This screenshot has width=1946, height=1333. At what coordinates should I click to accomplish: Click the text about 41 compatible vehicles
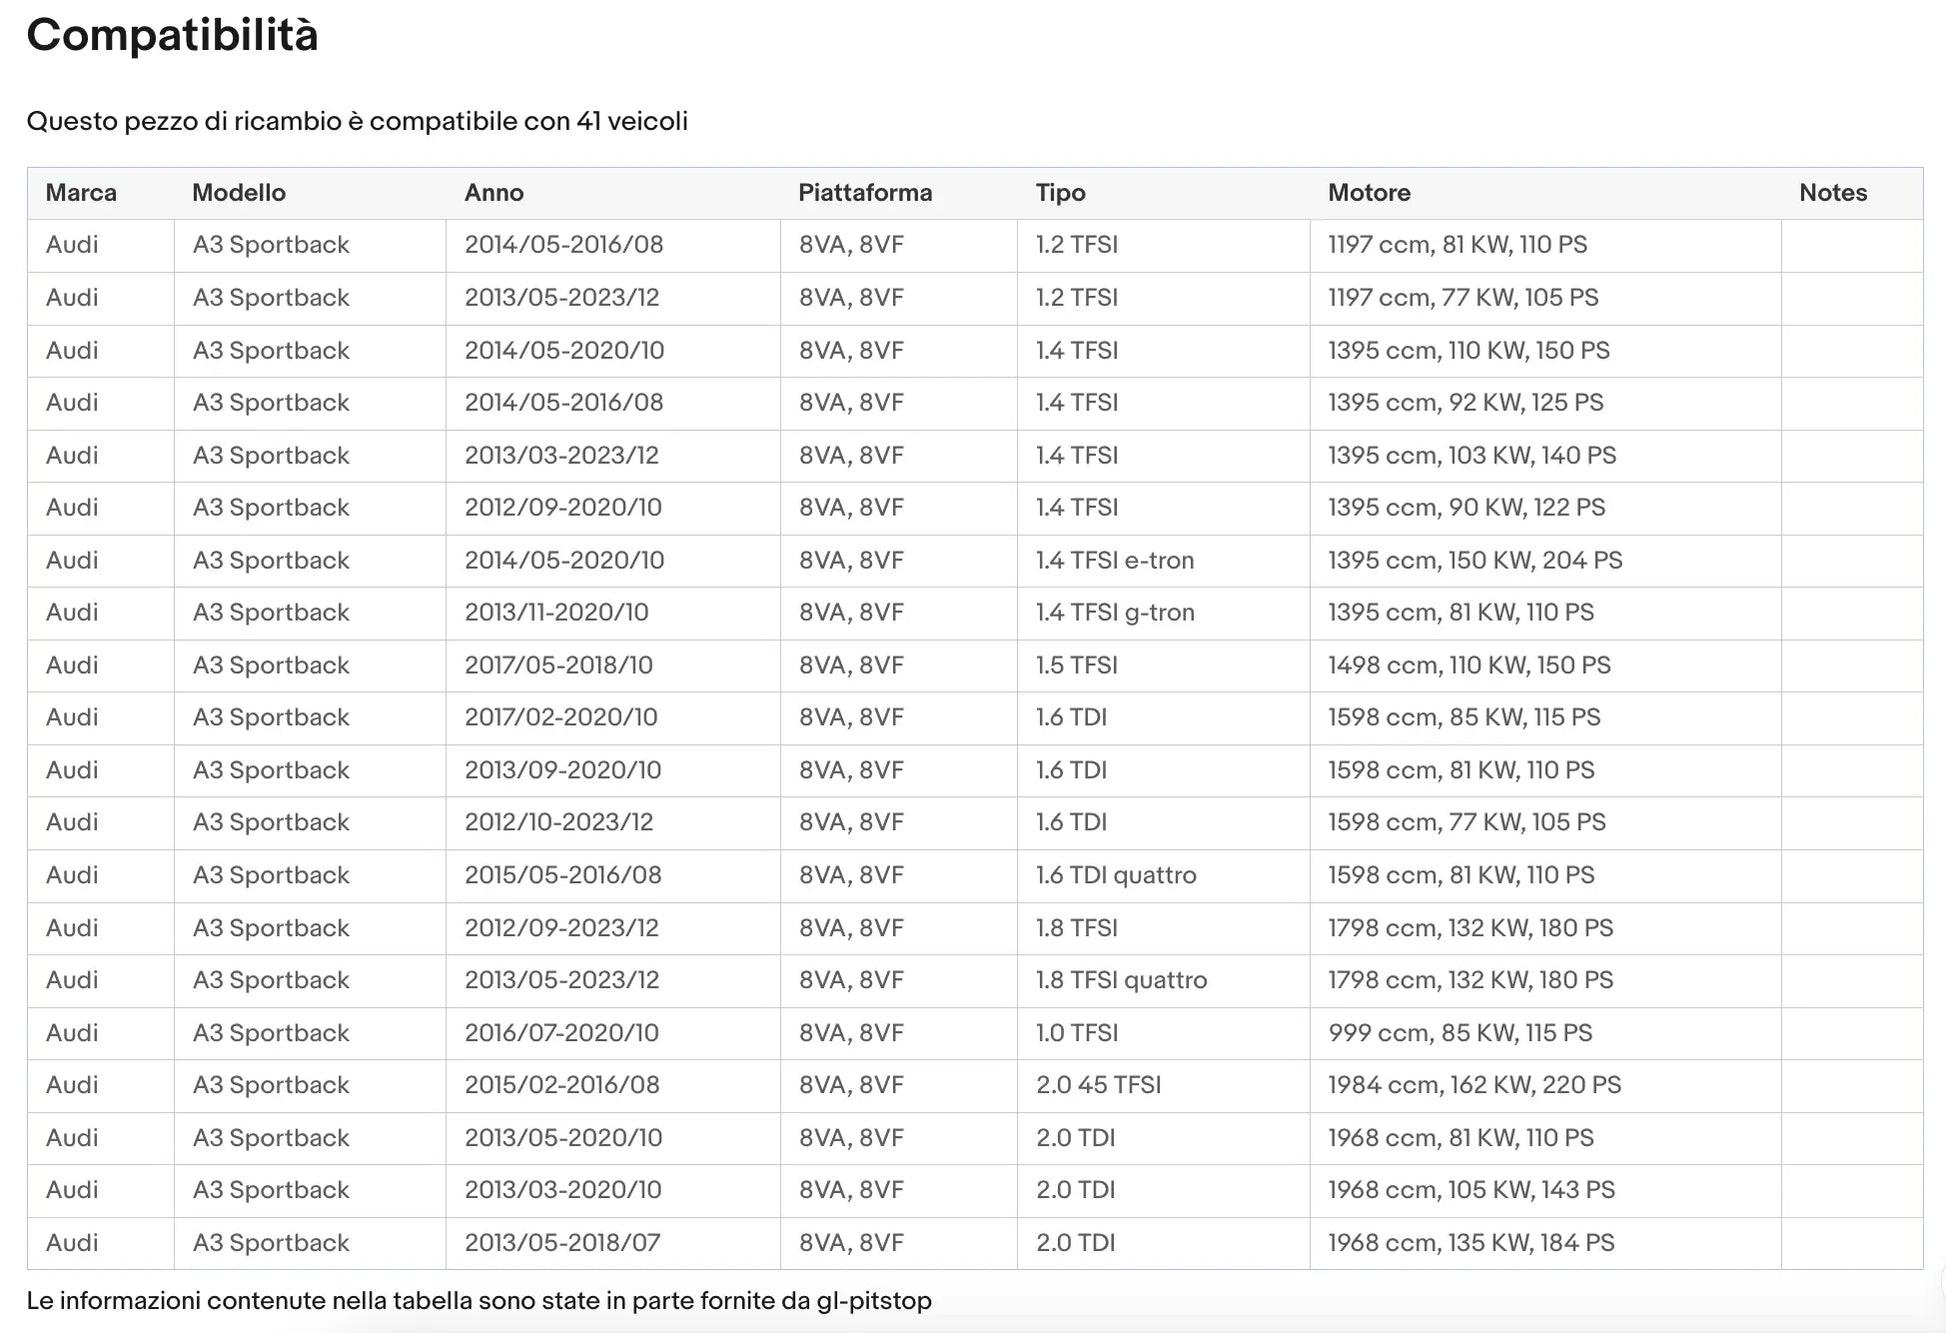(x=357, y=122)
